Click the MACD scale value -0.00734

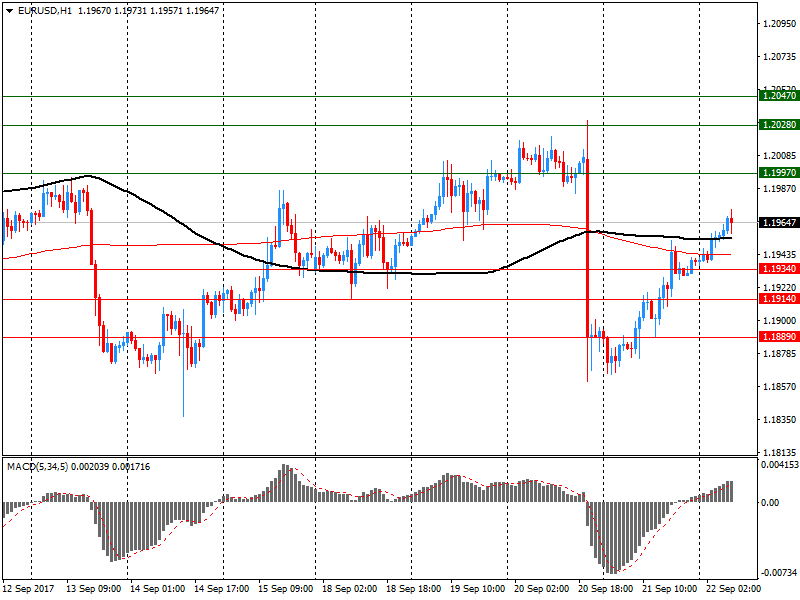780,572
